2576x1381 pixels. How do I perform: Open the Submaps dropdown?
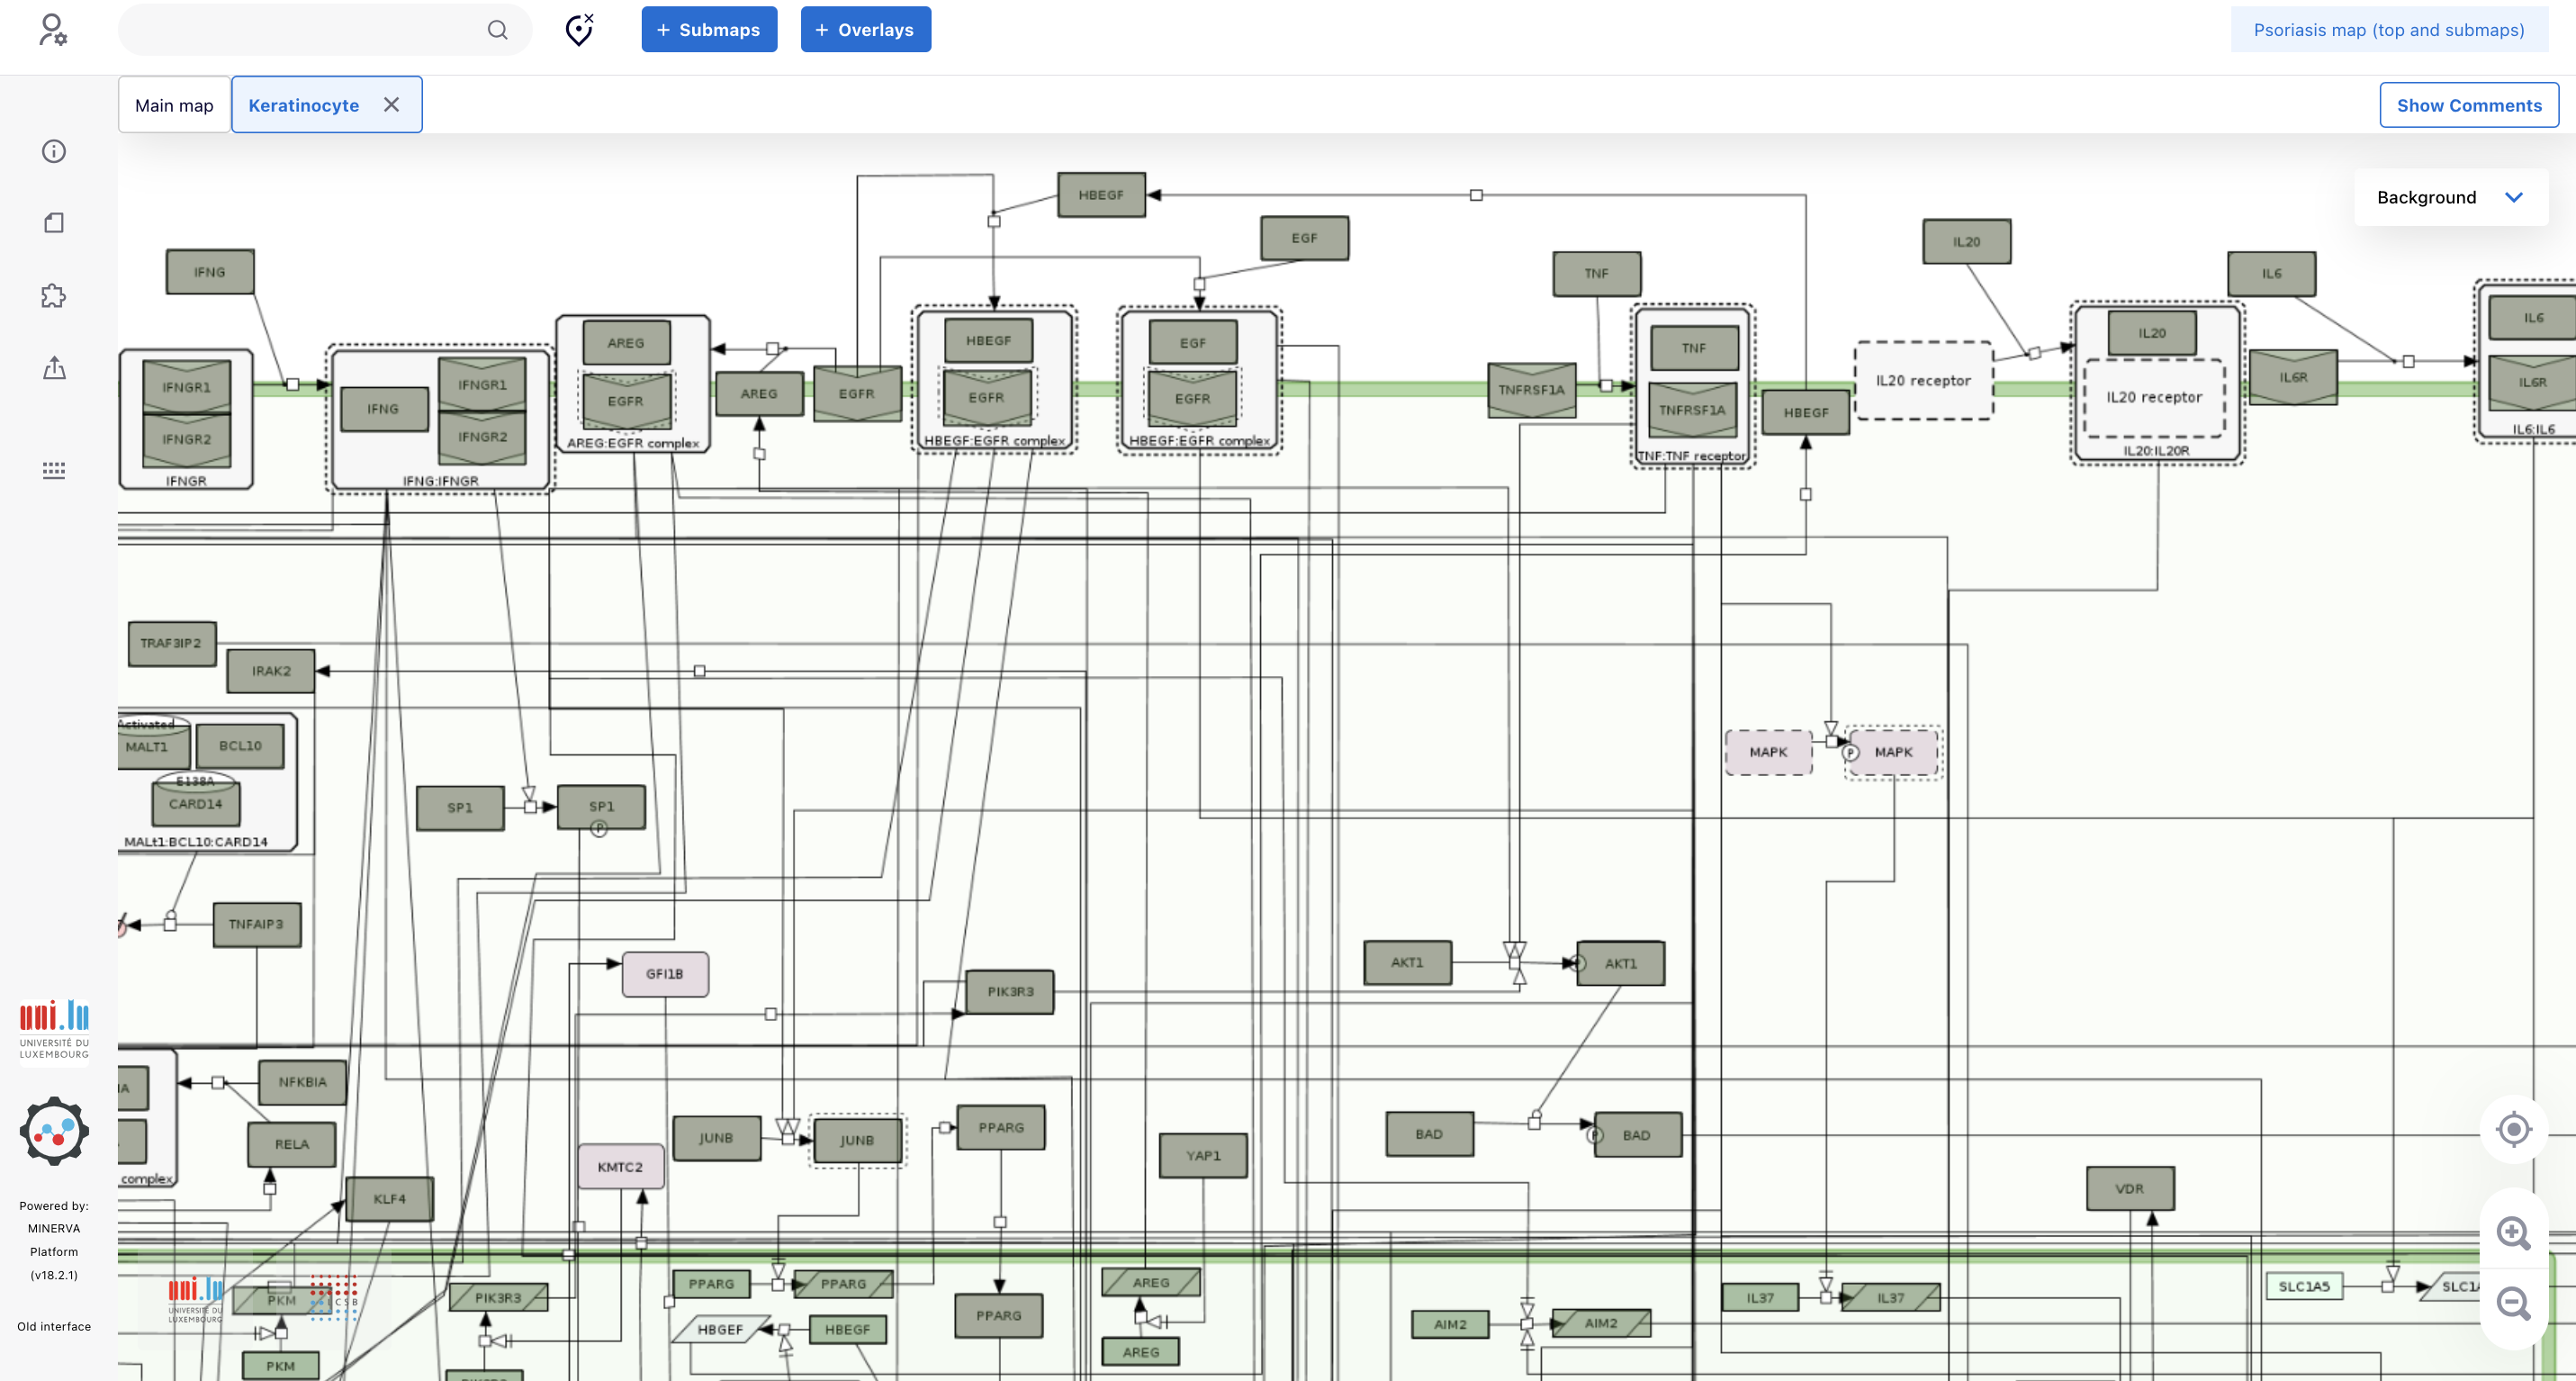pyautogui.click(x=709, y=30)
